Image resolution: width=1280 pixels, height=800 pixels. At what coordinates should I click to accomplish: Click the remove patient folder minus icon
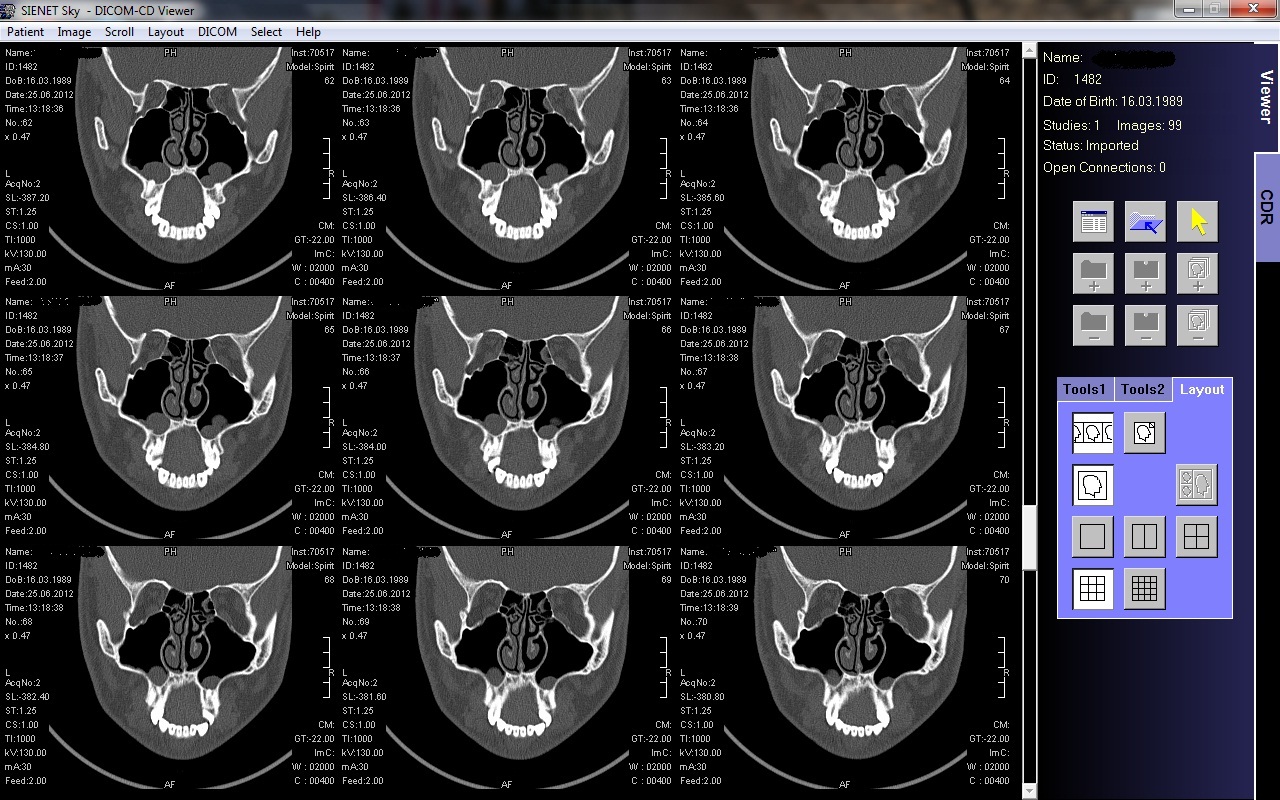click(x=1093, y=326)
